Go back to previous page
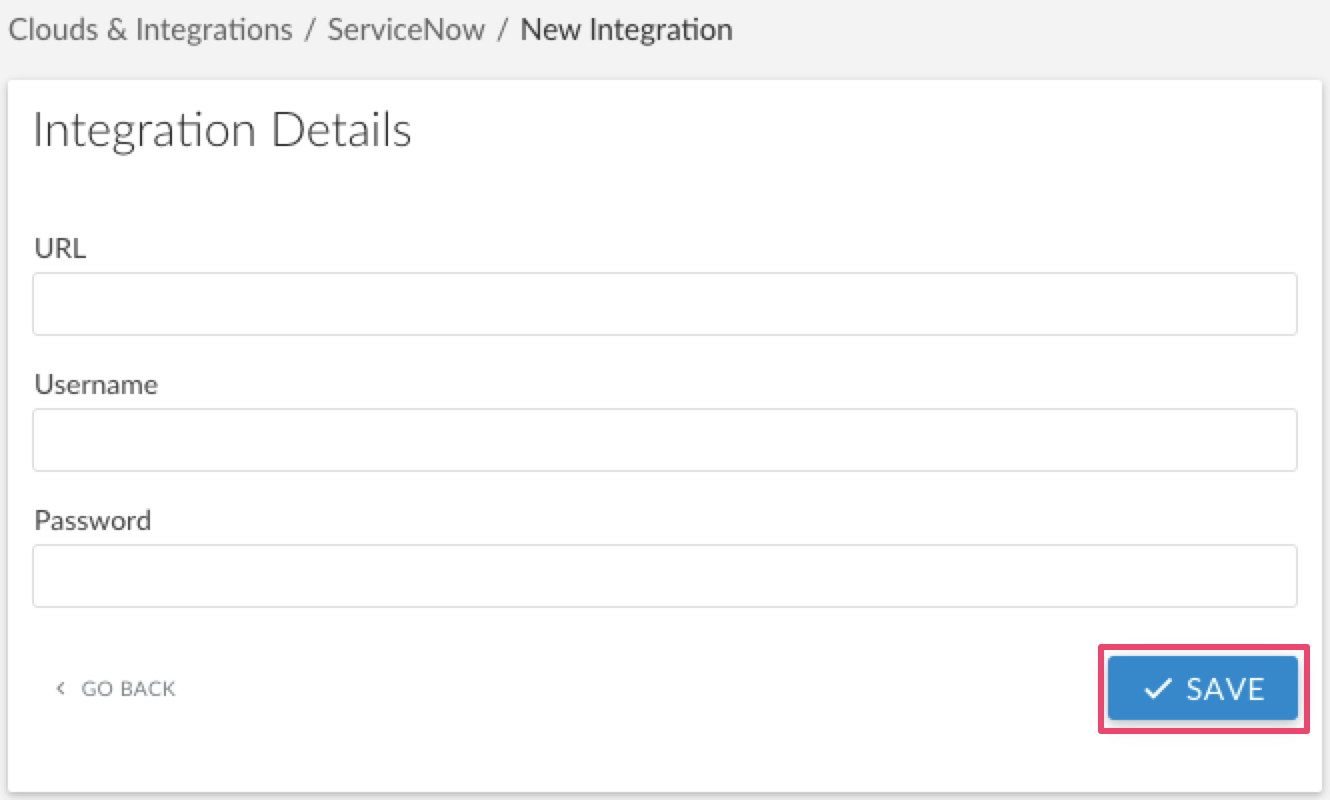This screenshot has height=800, width=1330. point(116,688)
